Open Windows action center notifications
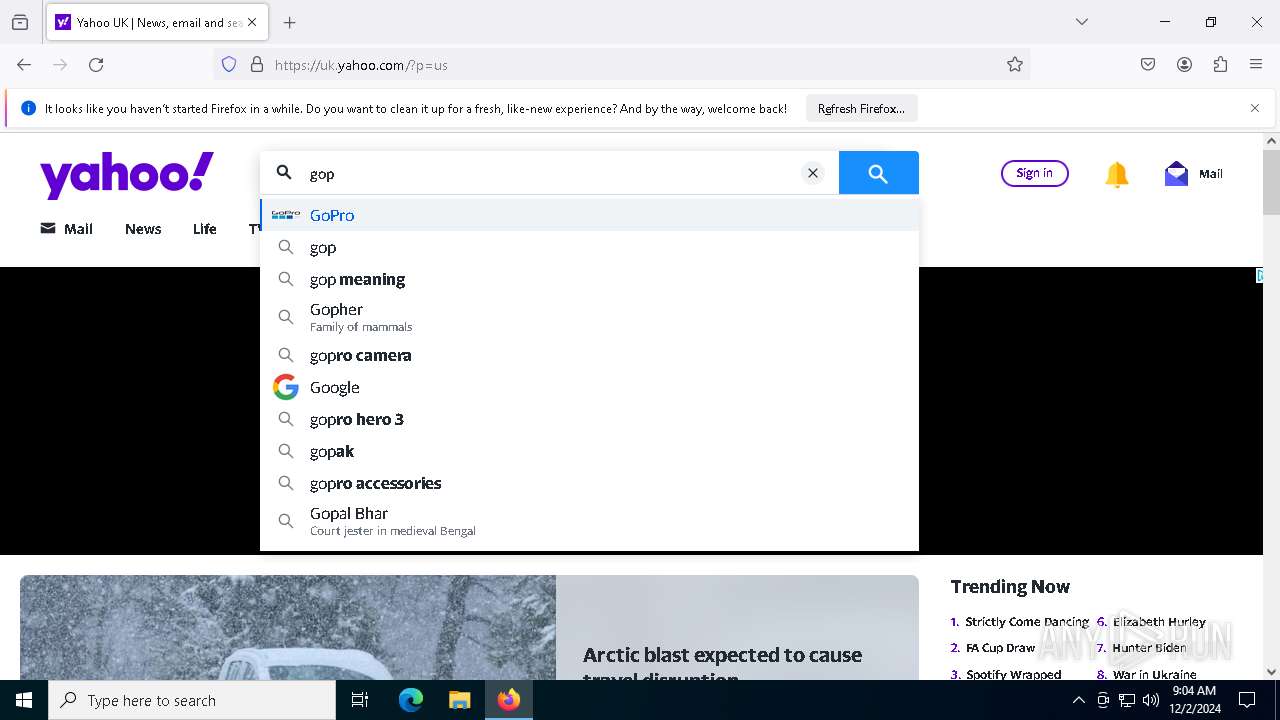 click(1247, 700)
